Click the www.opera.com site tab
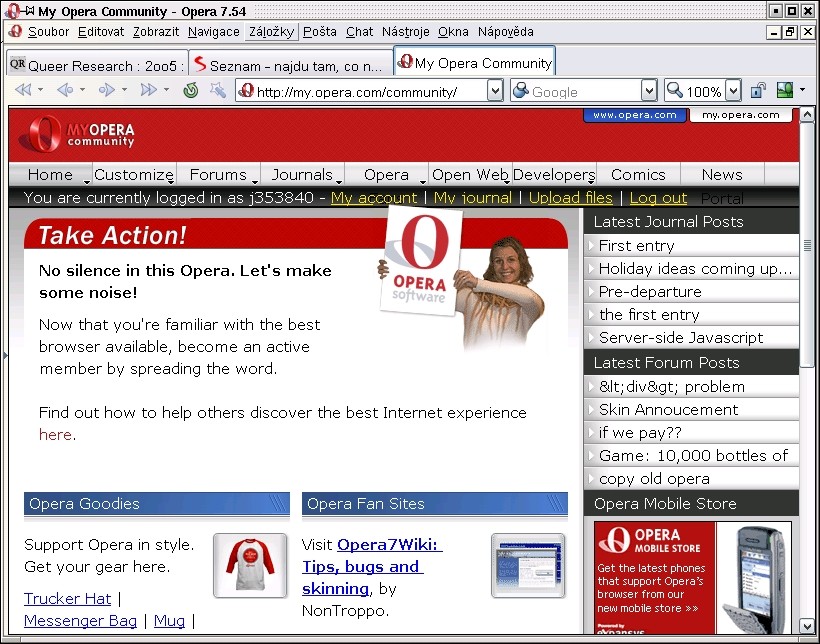 point(634,115)
